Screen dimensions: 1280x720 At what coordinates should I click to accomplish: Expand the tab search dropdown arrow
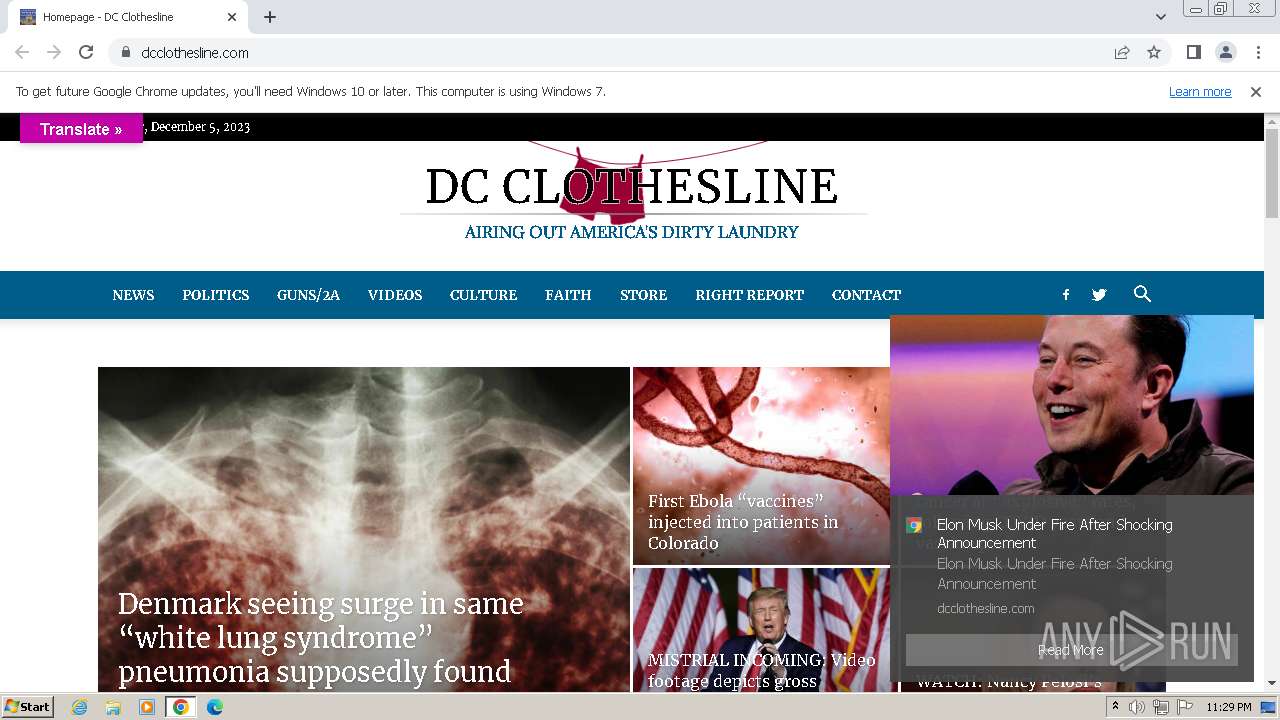click(1160, 17)
